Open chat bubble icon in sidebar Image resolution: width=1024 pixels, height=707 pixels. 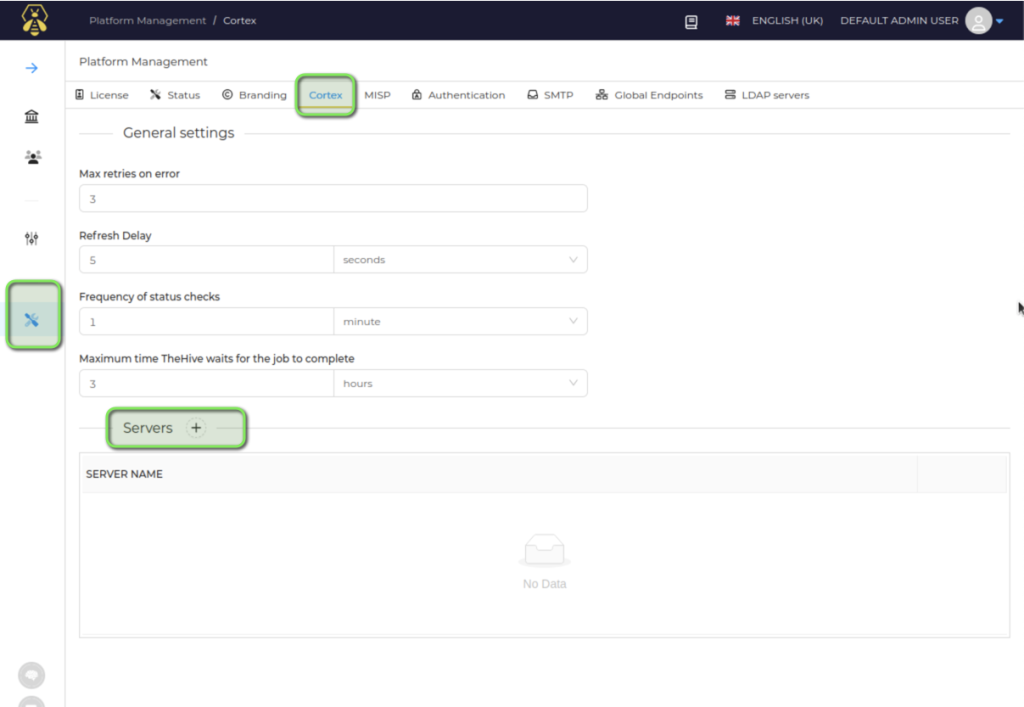(x=31, y=675)
